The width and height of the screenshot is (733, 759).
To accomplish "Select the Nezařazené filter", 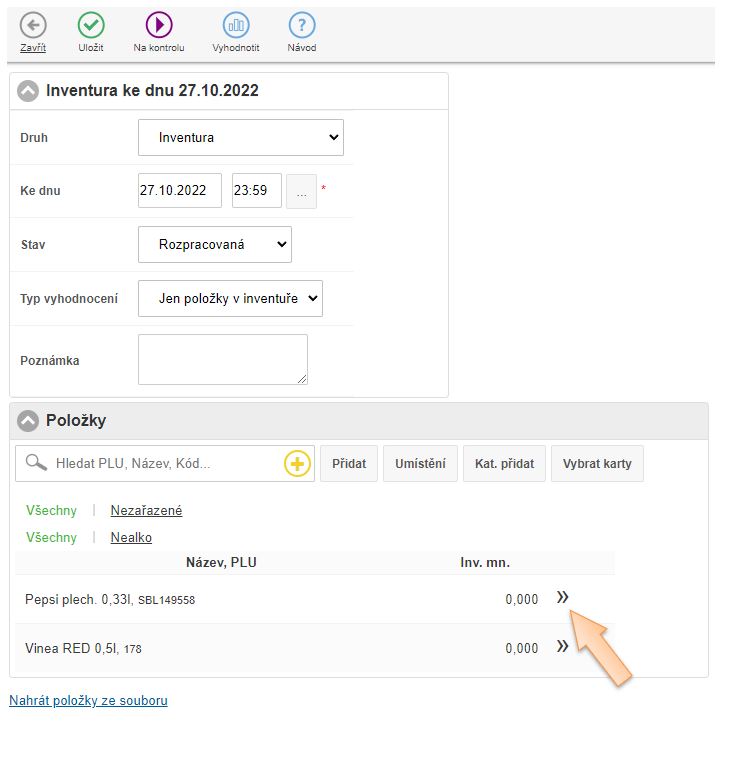I will pos(146,511).
